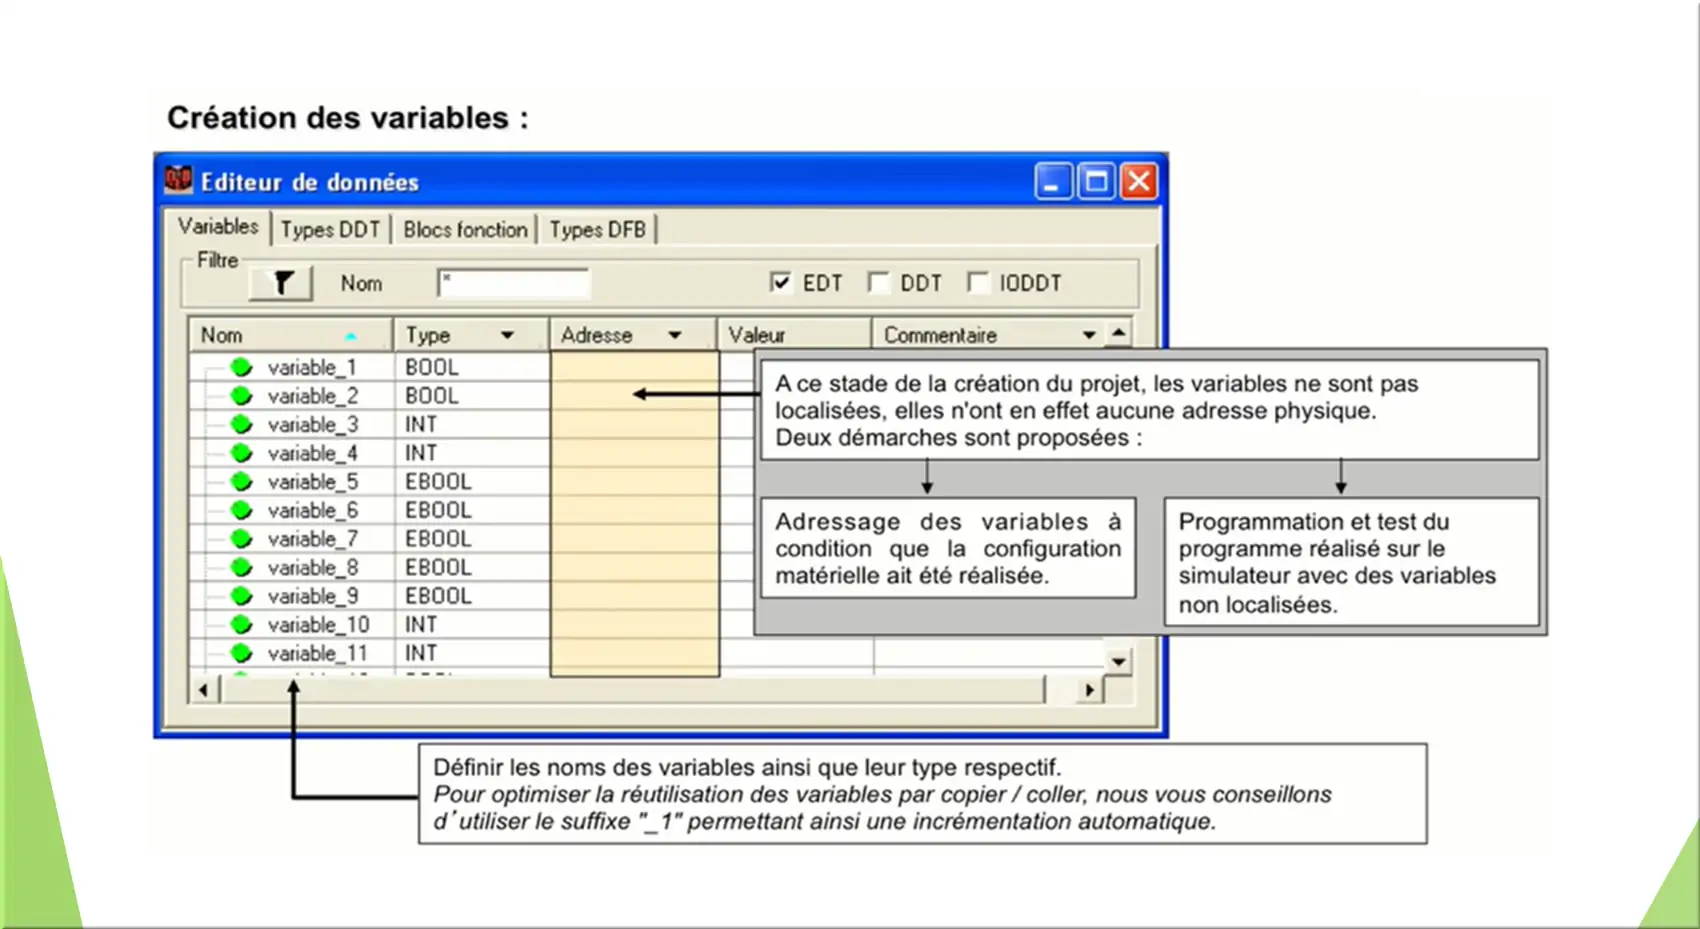Switch to the Variables tab
Image resolution: width=1700 pixels, height=929 pixels.
[218, 227]
